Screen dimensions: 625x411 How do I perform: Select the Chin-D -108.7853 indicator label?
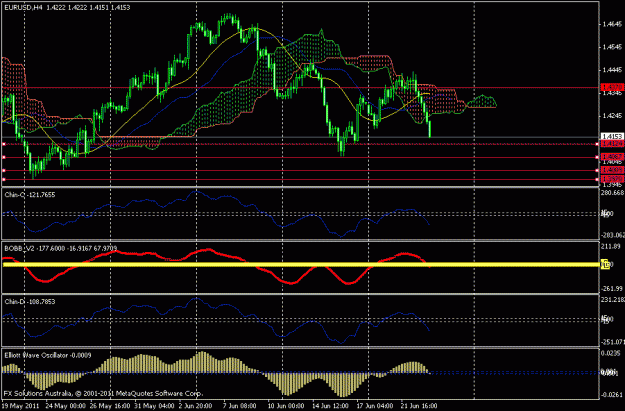coord(30,302)
